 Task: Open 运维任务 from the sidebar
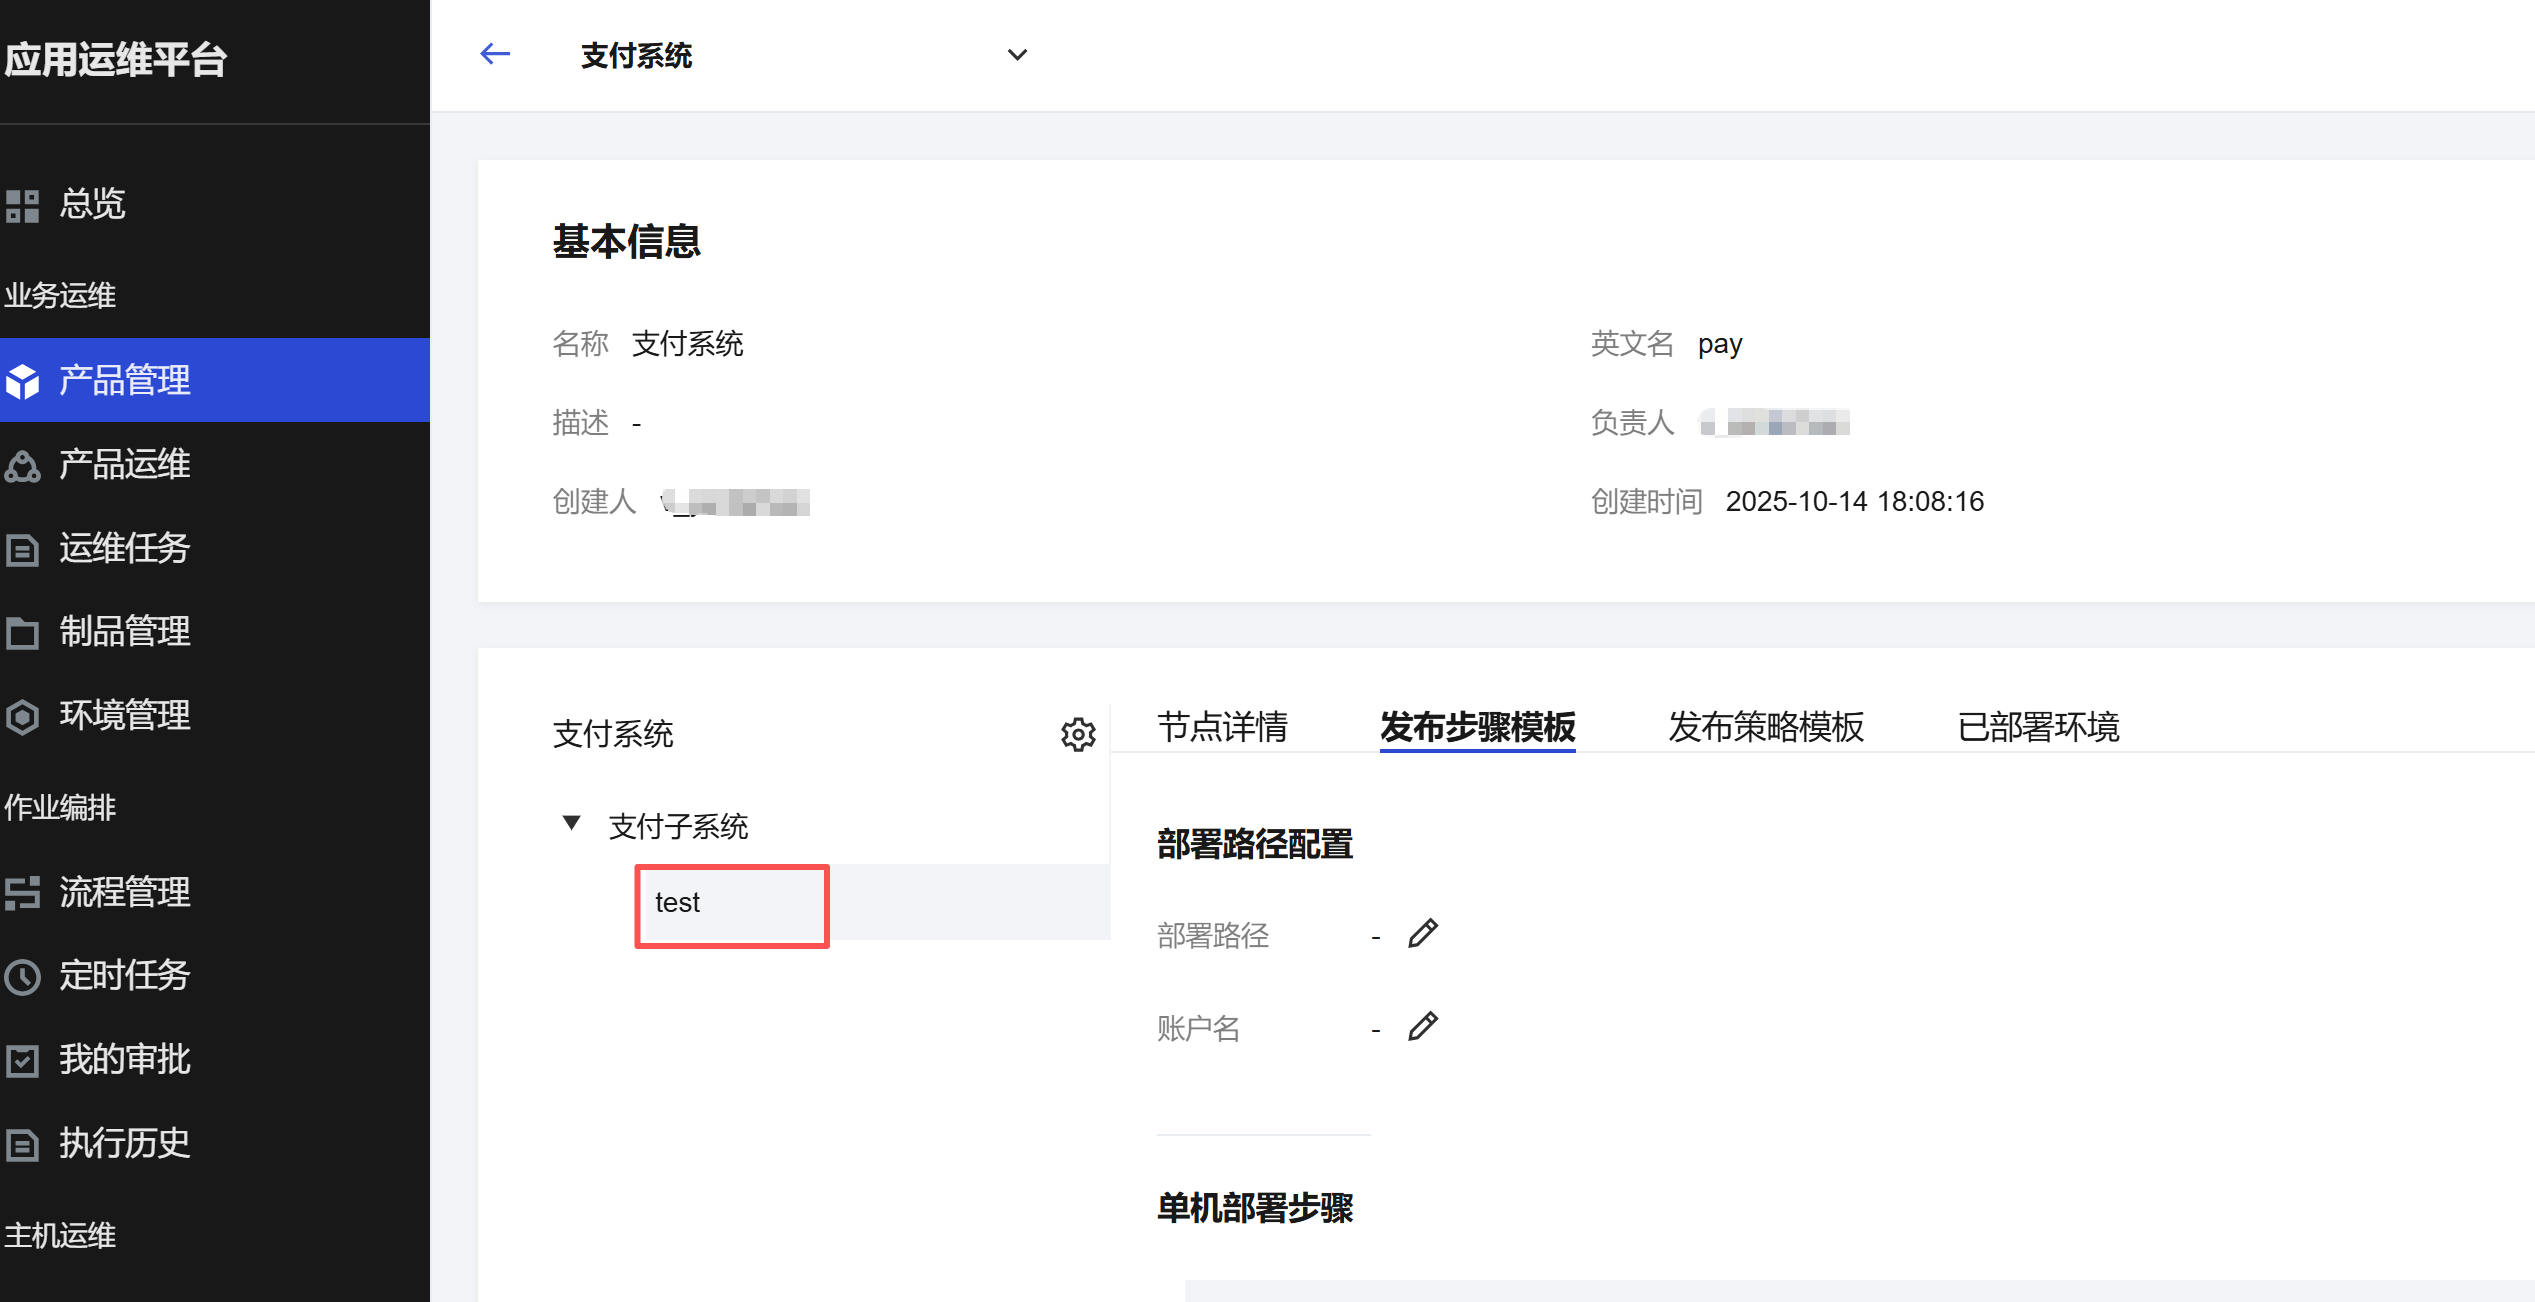coord(124,548)
